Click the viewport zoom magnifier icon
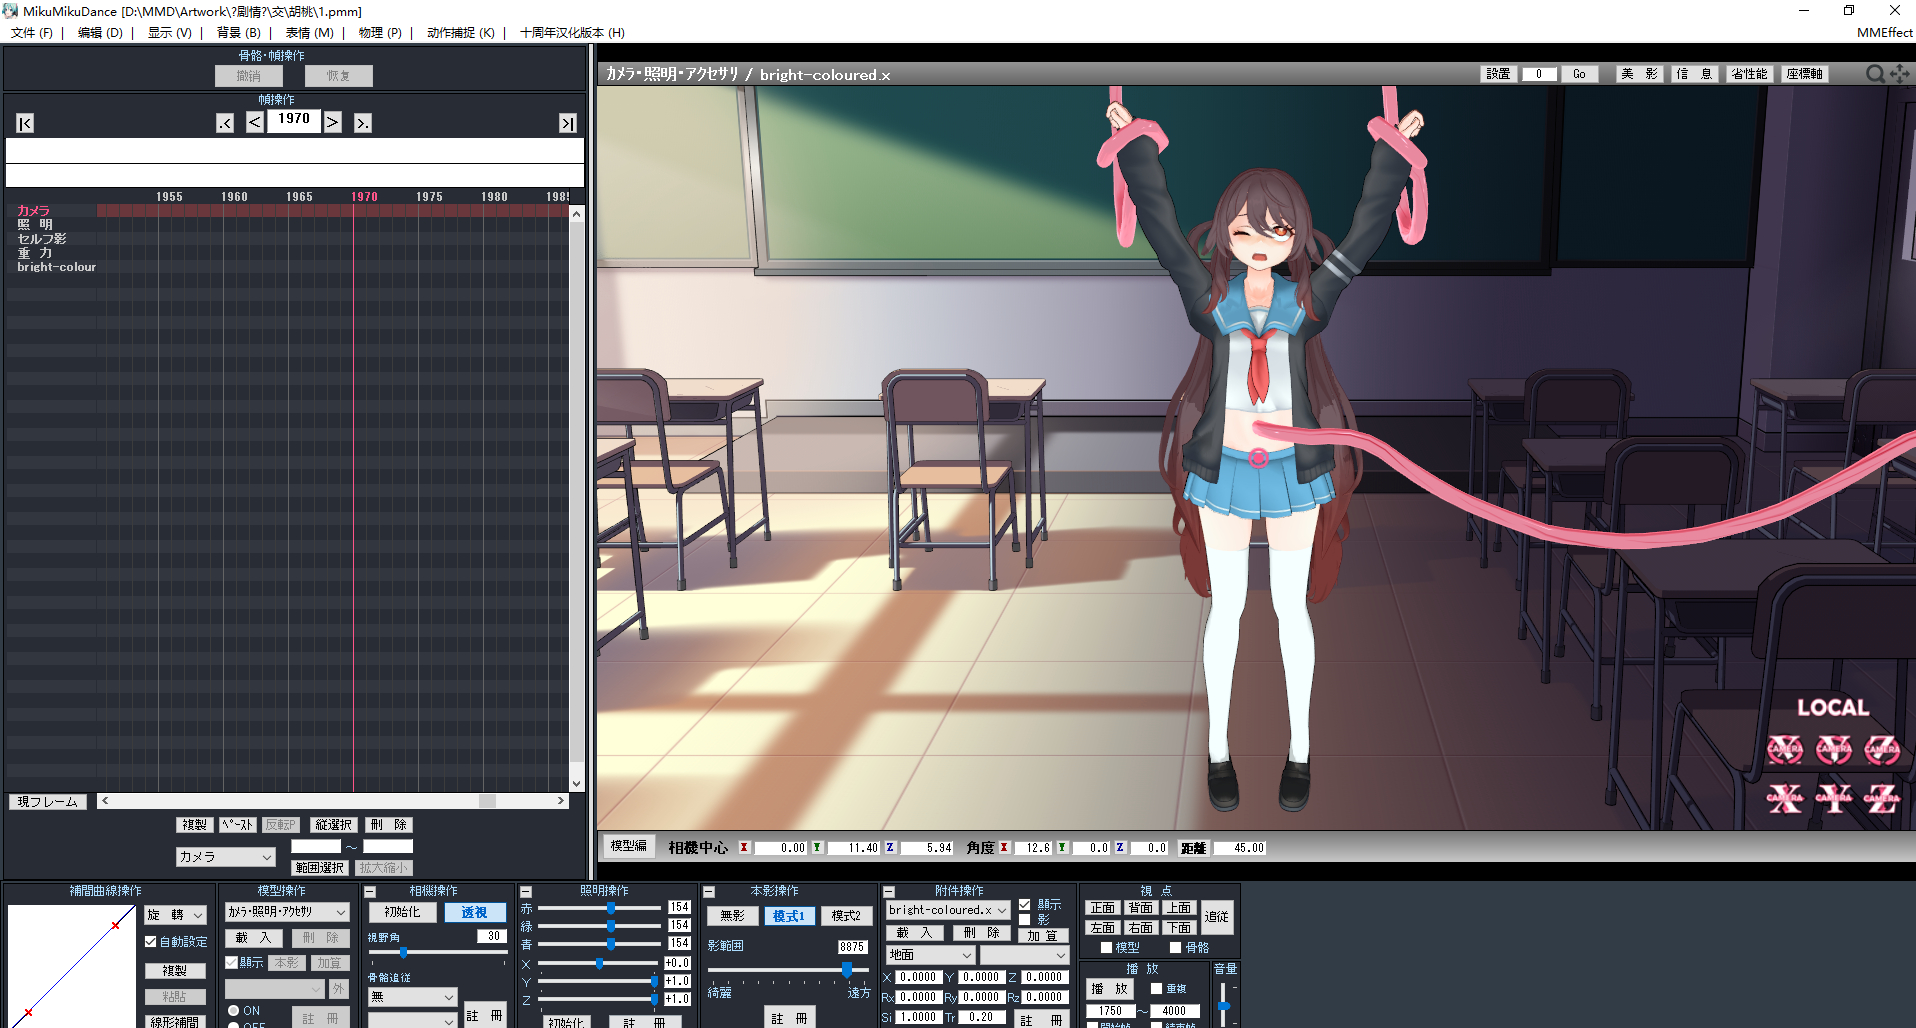The image size is (1916, 1028). click(1875, 74)
